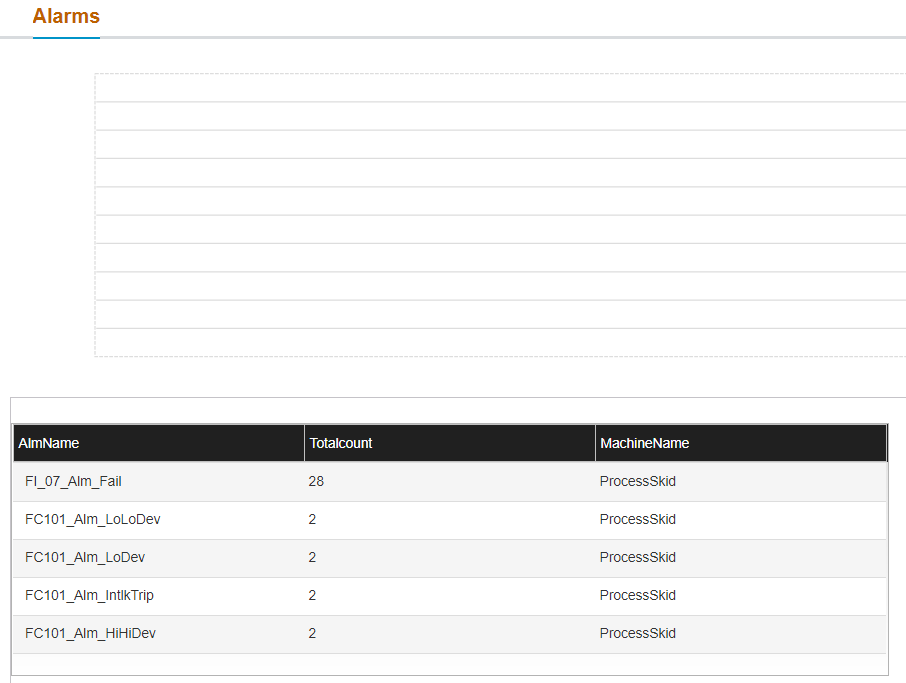Open the Alarms tab
906x683 pixels.
click(66, 17)
